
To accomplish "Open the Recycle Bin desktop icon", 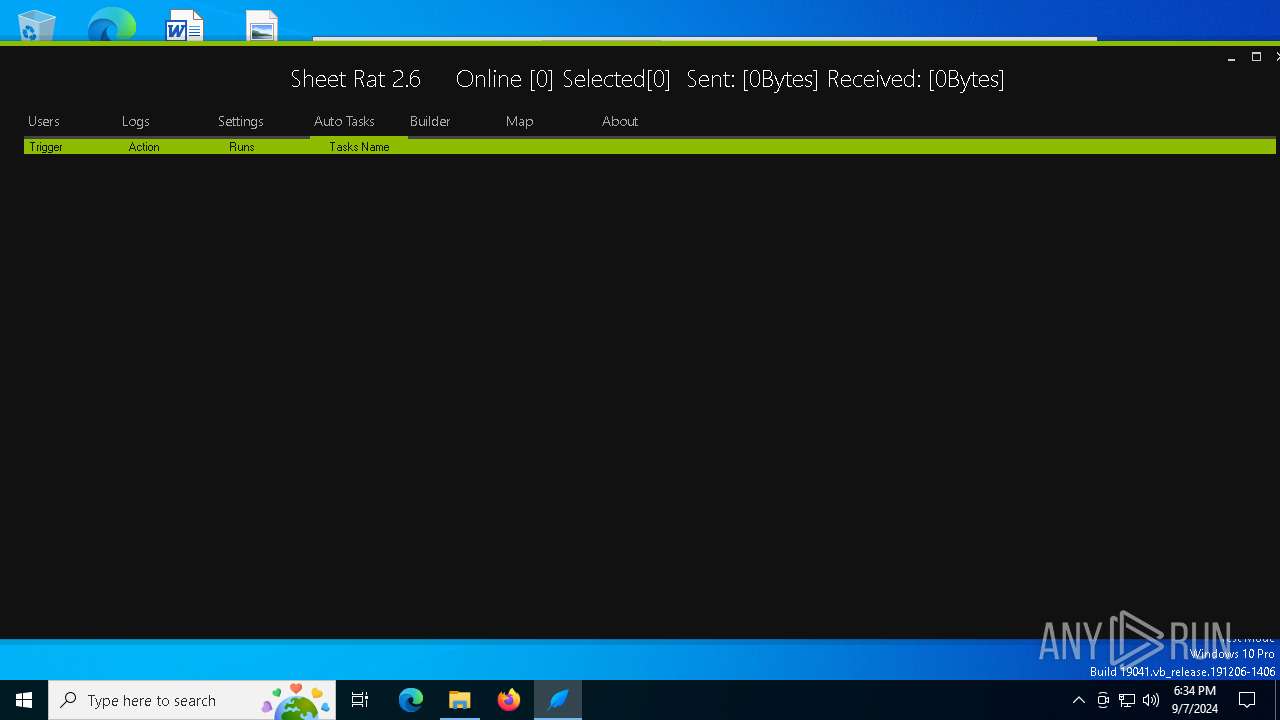I will click(37, 24).
